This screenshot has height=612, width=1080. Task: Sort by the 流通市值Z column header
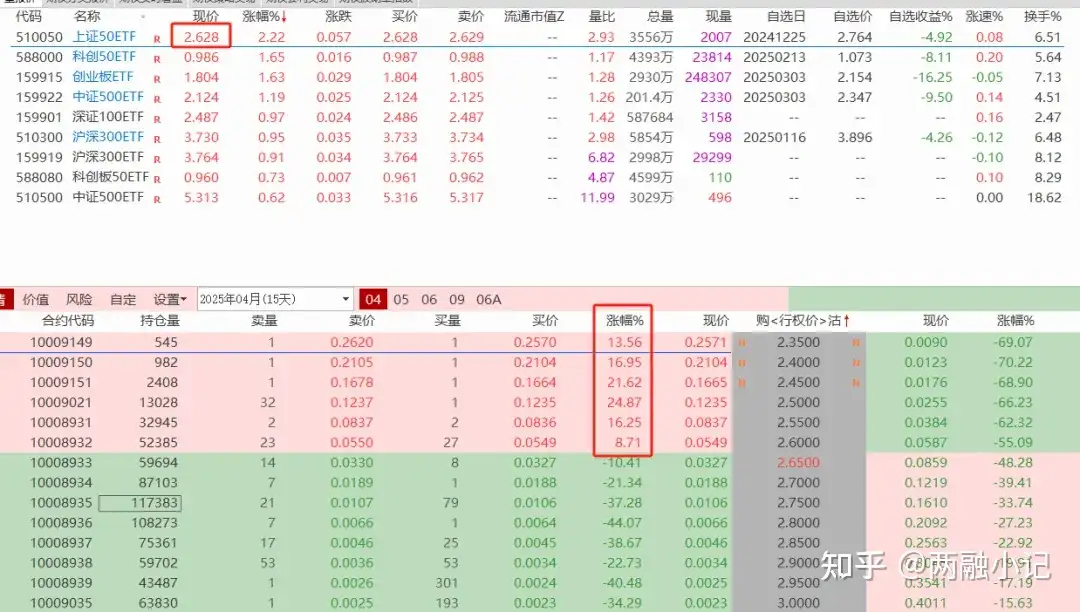[x=534, y=17]
